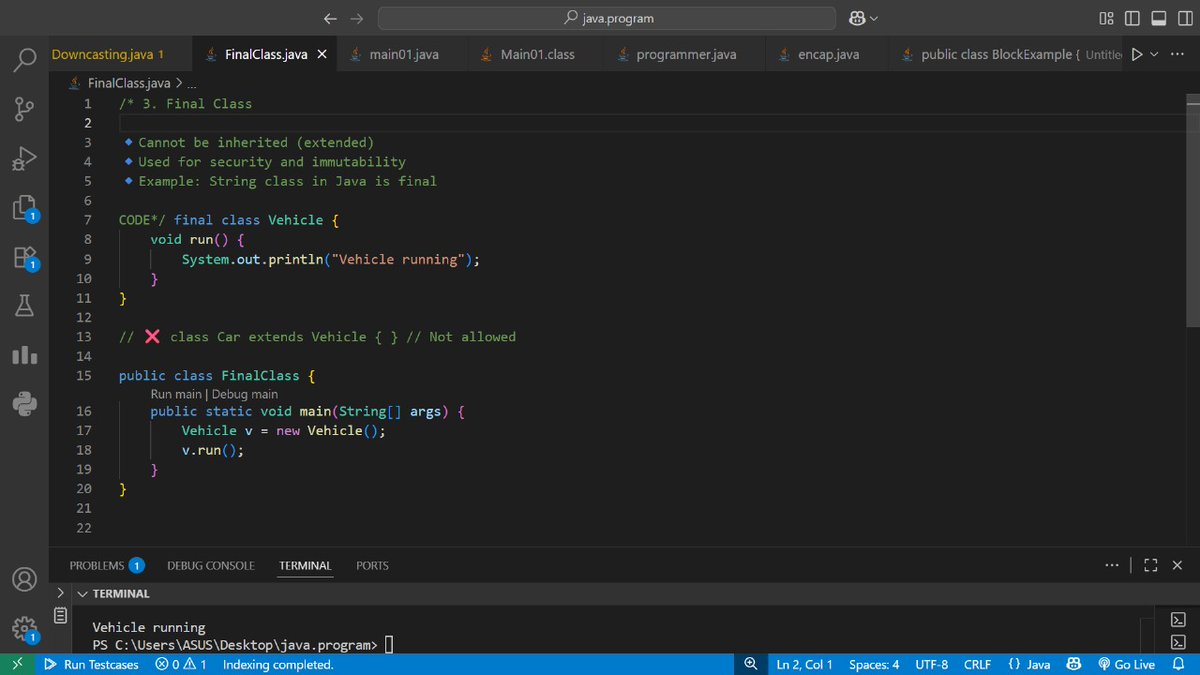
Task: Run Java file with play button
Action: [1136, 54]
